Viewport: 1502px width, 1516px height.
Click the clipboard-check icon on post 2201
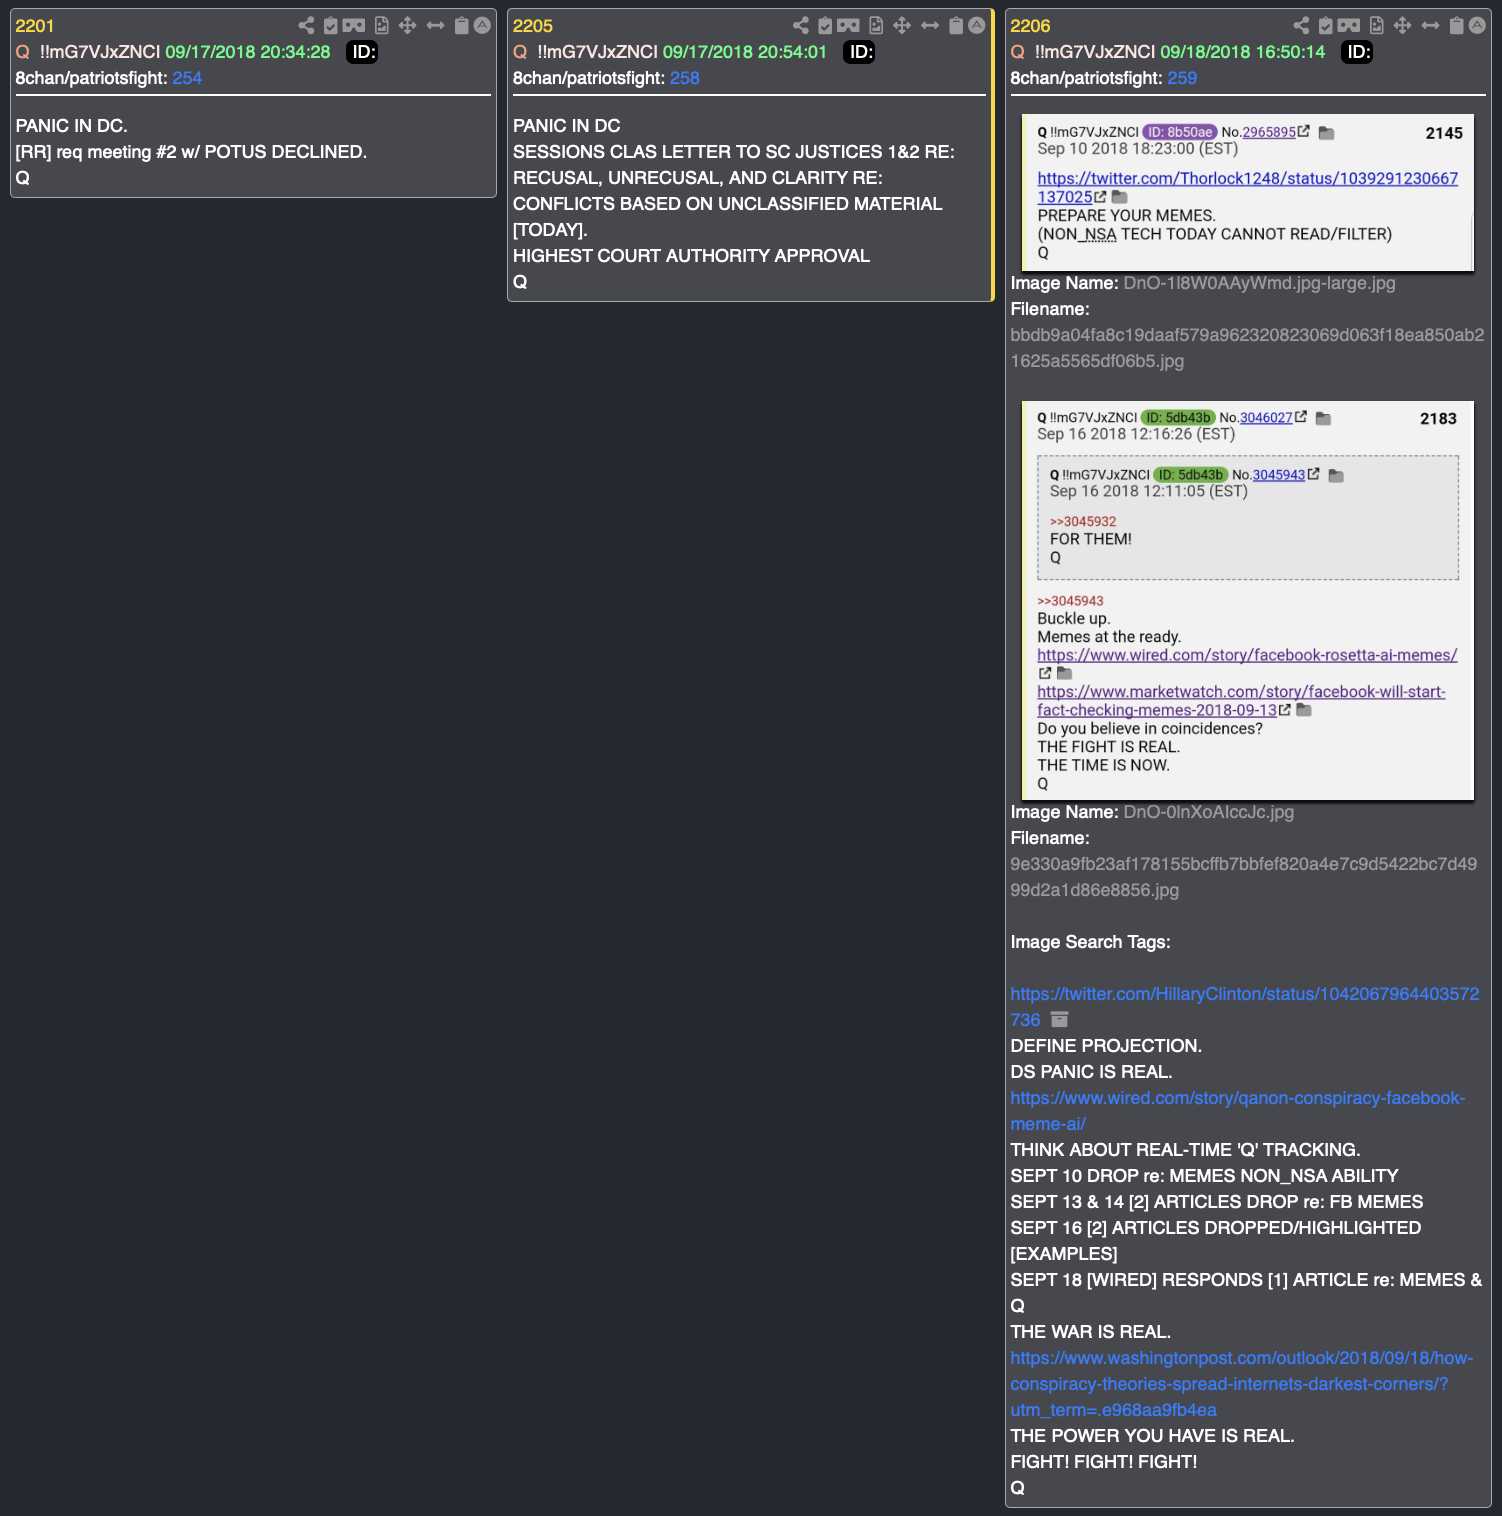pyautogui.click(x=331, y=25)
